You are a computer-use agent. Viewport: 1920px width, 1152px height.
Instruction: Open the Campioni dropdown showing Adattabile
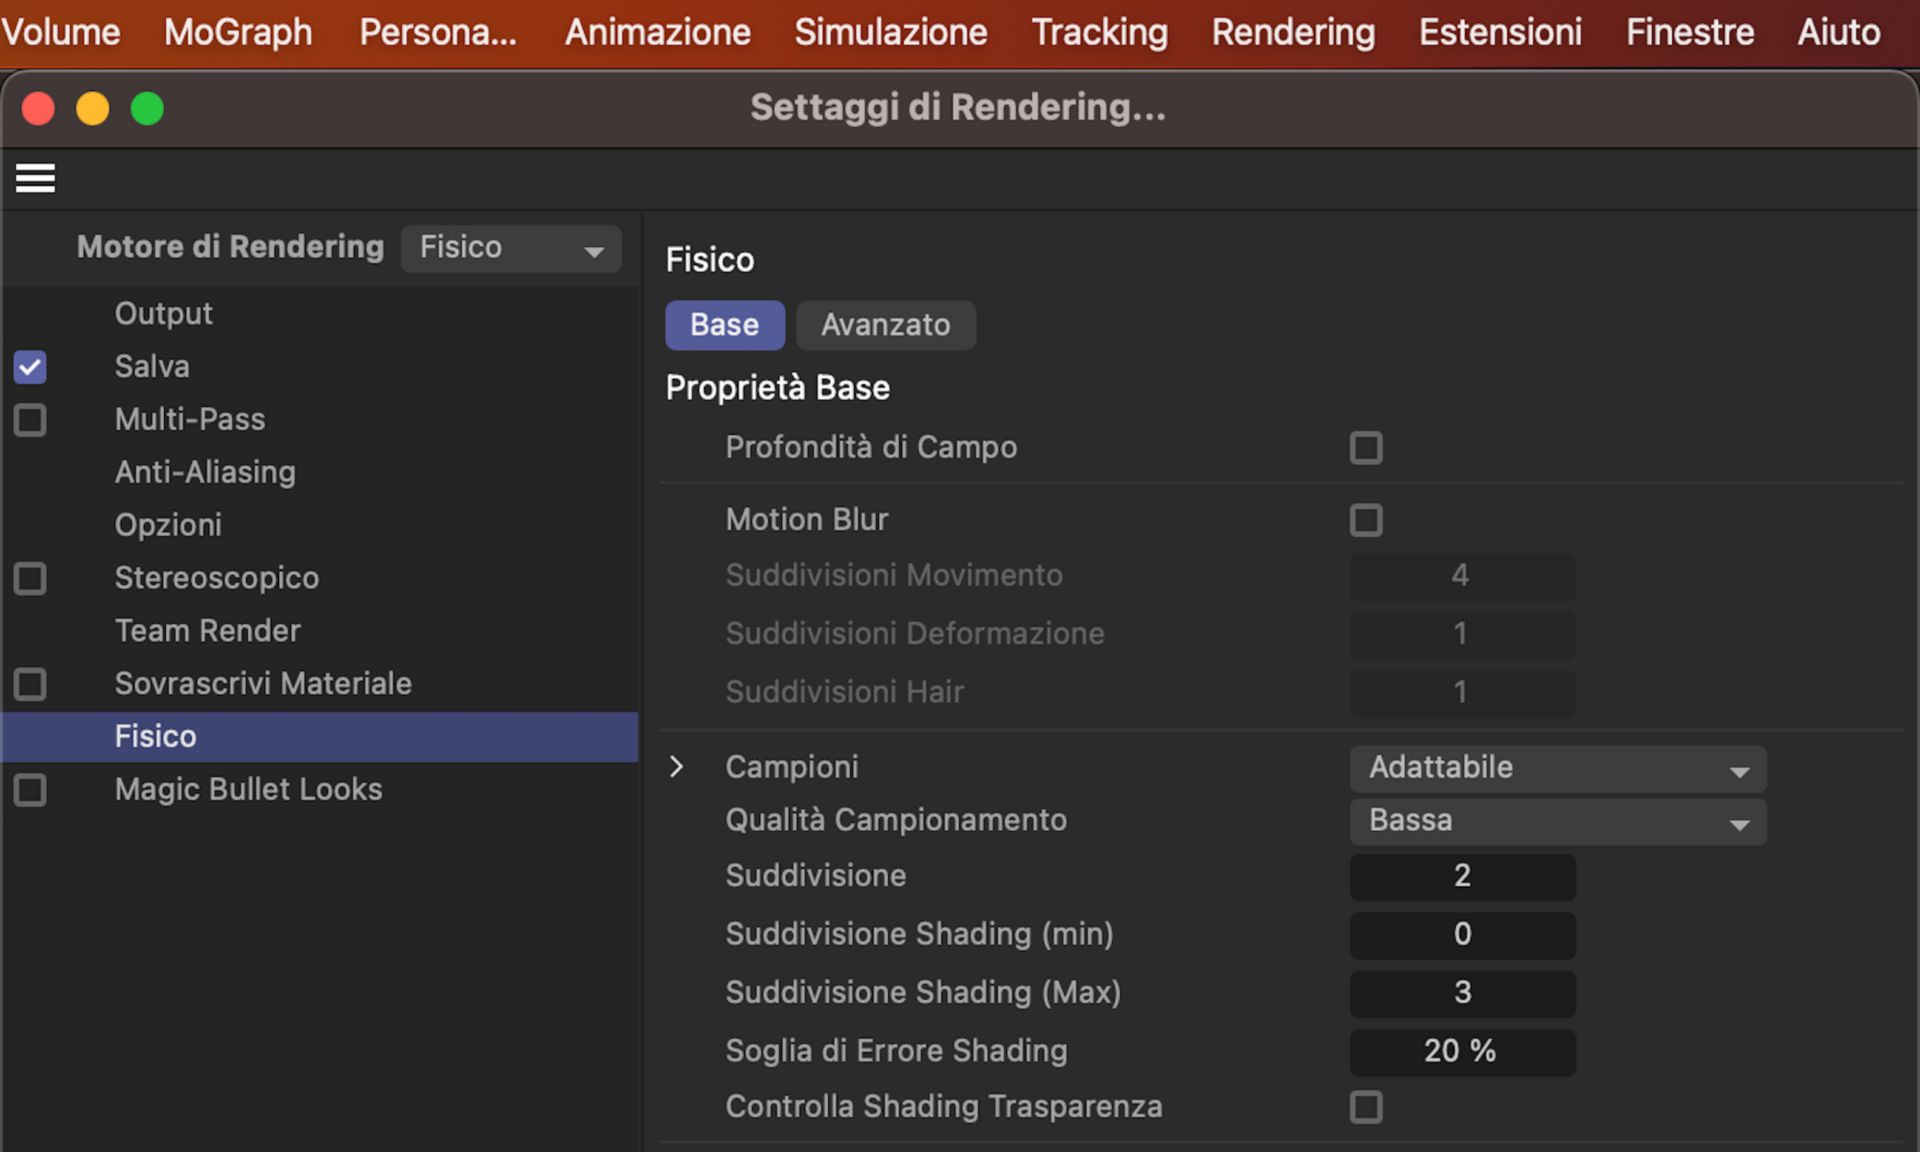coord(1556,768)
